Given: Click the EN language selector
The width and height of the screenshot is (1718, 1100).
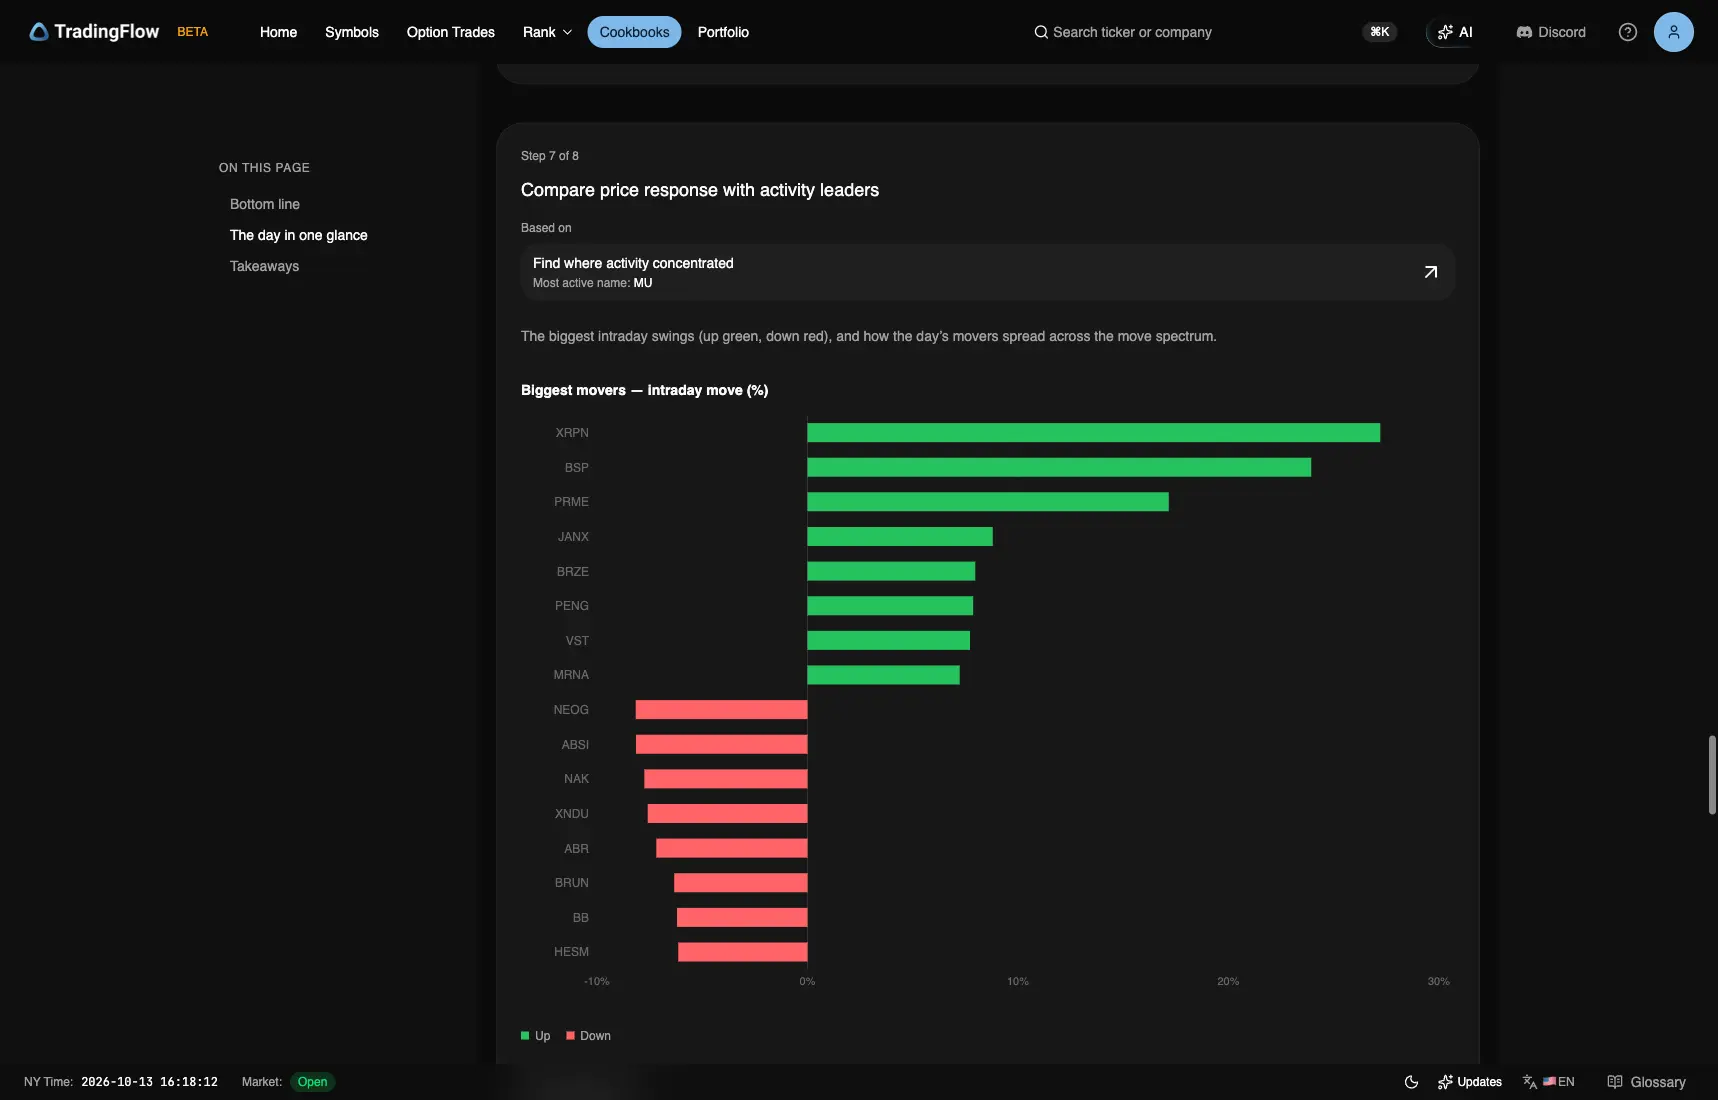Looking at the screenshot, I should (x=1549, y=1082).
